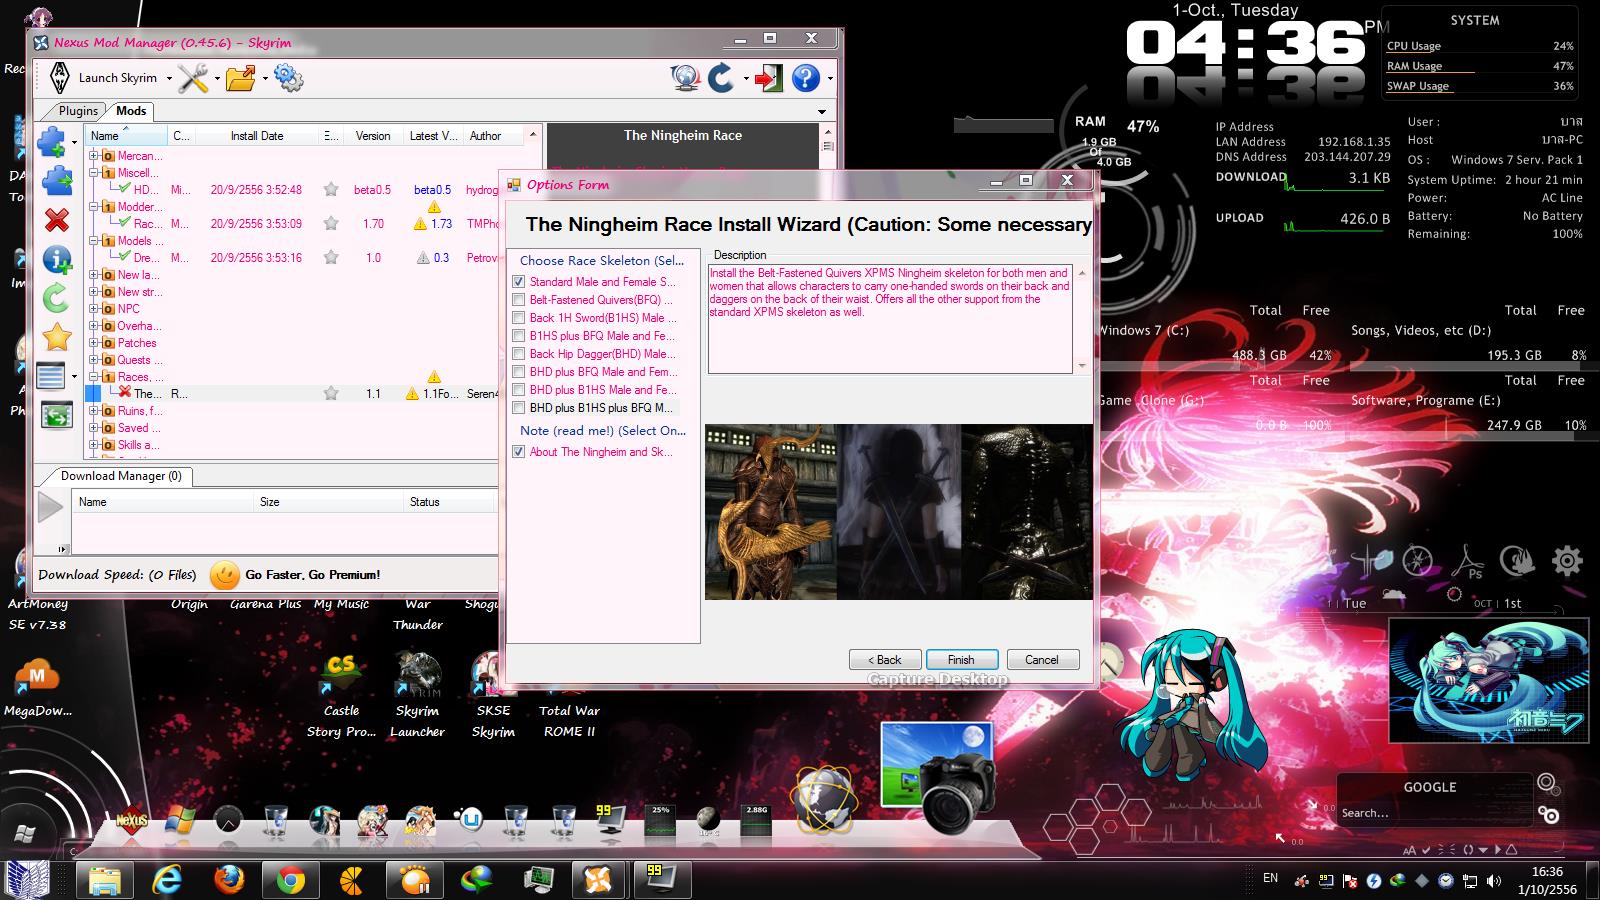
Task: Open Google Chrome from the taskbar
Action: pos(291,879)
